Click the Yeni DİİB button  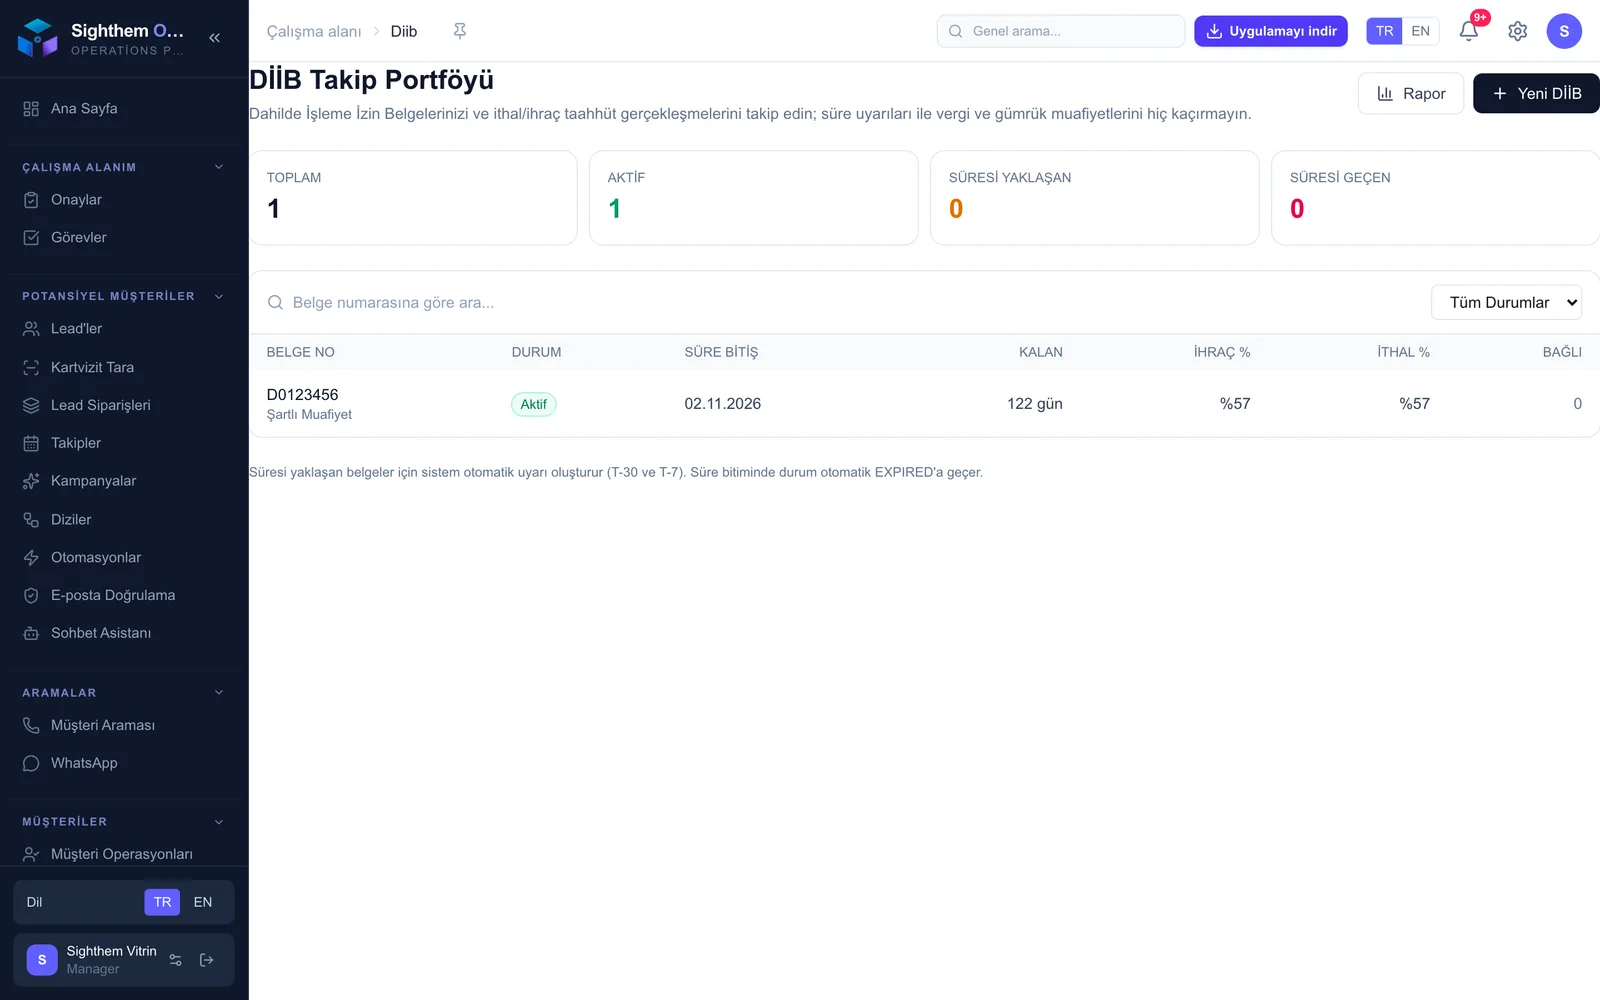[x=1536, y=93]
